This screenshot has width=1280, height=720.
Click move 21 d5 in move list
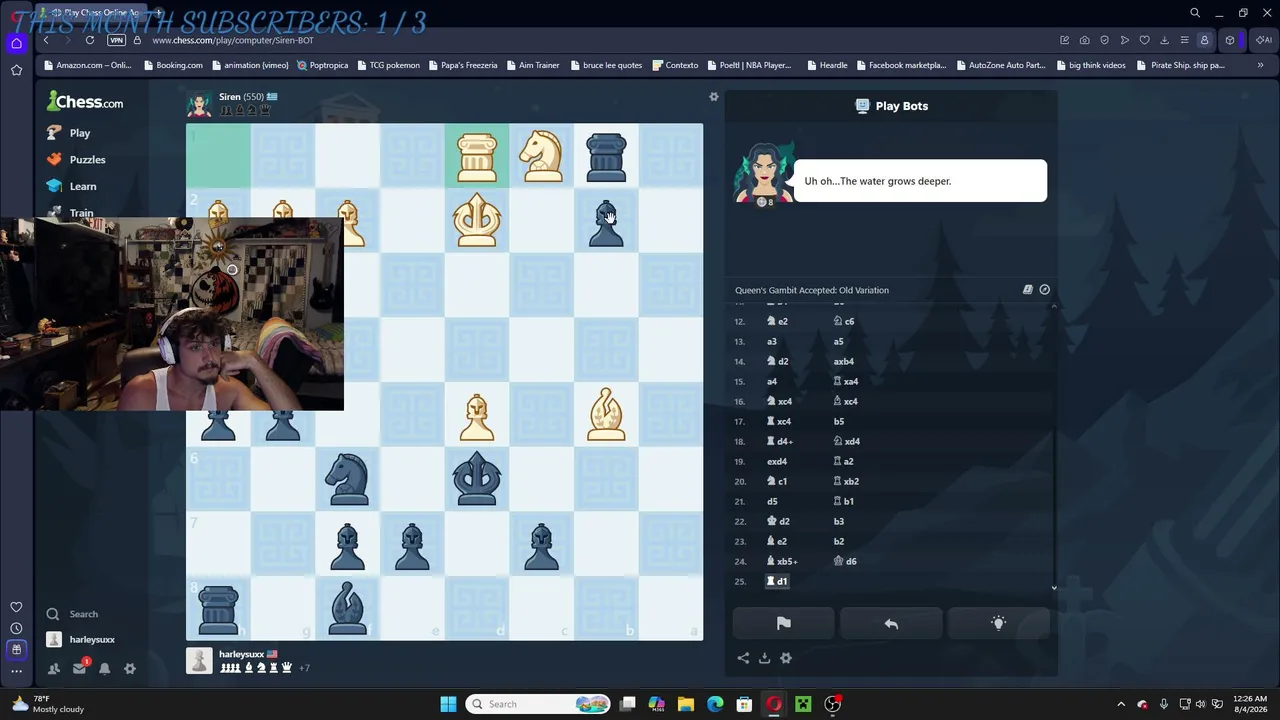tap(772, 502)
